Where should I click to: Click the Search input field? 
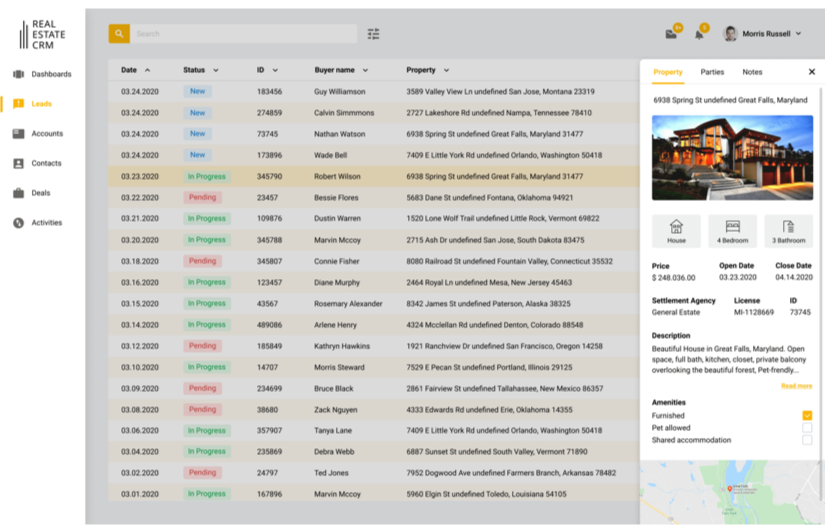coord(244,34)
